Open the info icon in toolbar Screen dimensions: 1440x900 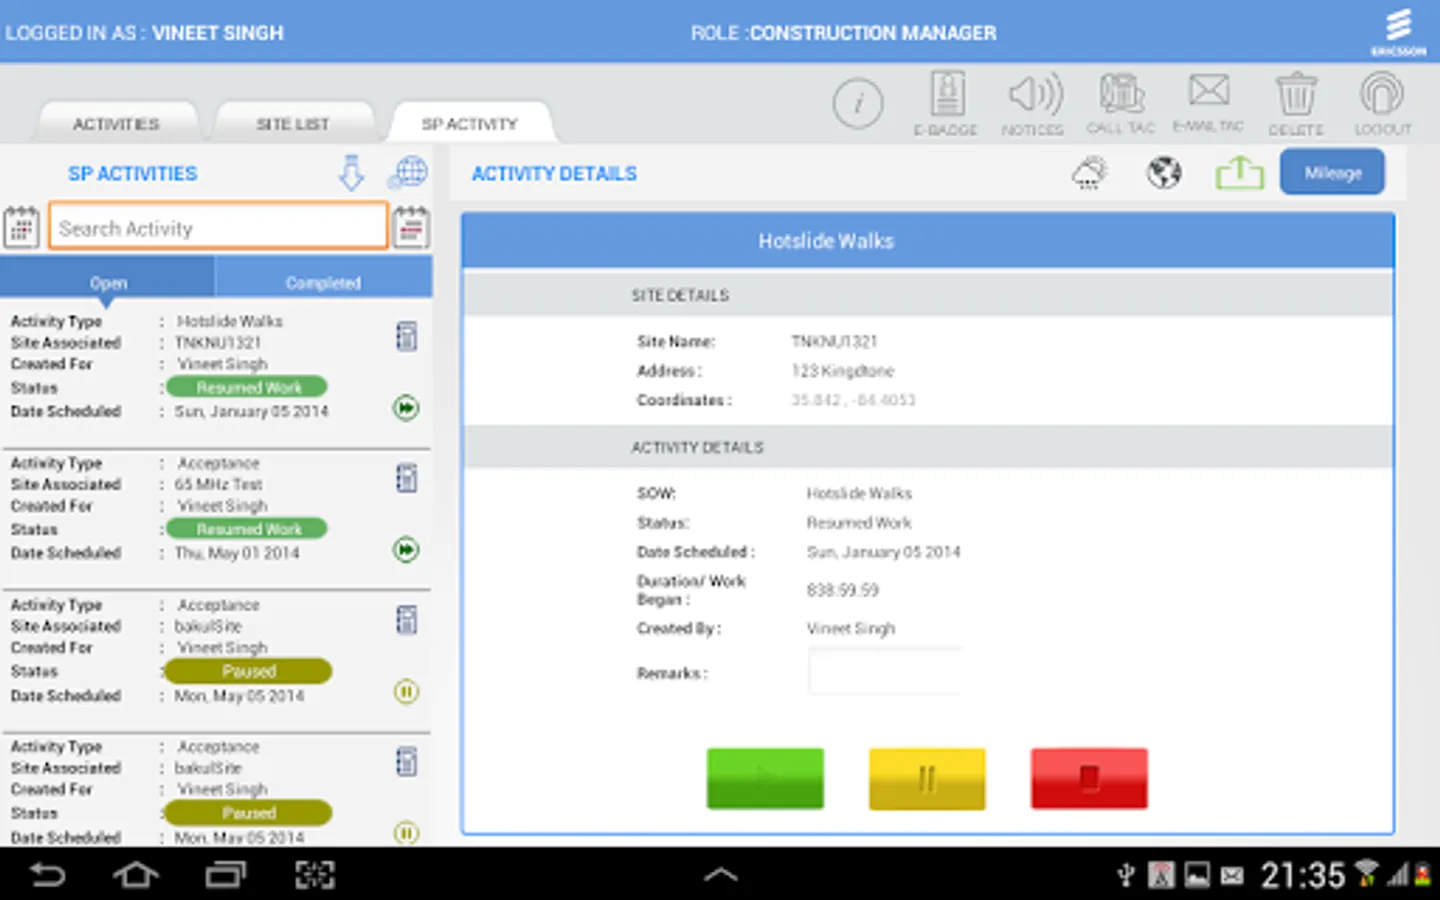[x=858, y=103]
